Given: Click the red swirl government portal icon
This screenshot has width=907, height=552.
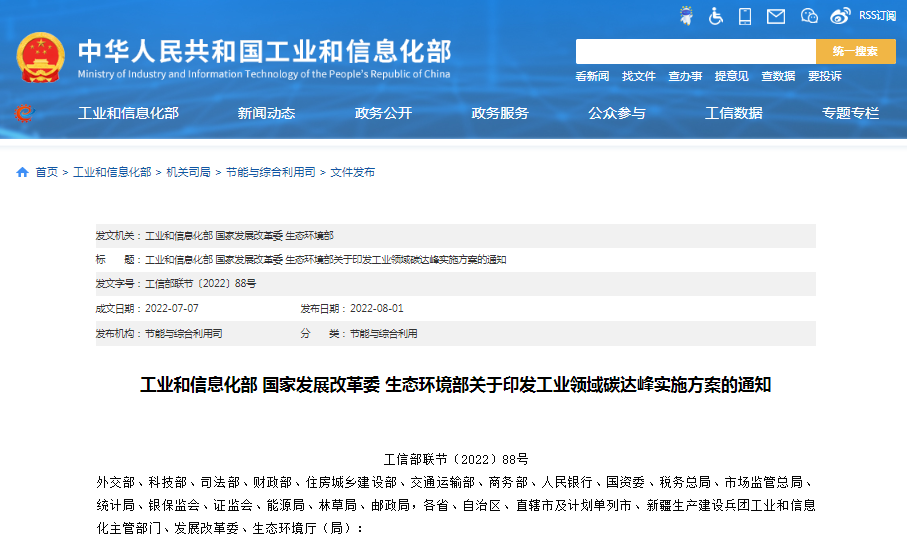Looking at the screenshot, I should pyautogui.click(x=24, y=113).
